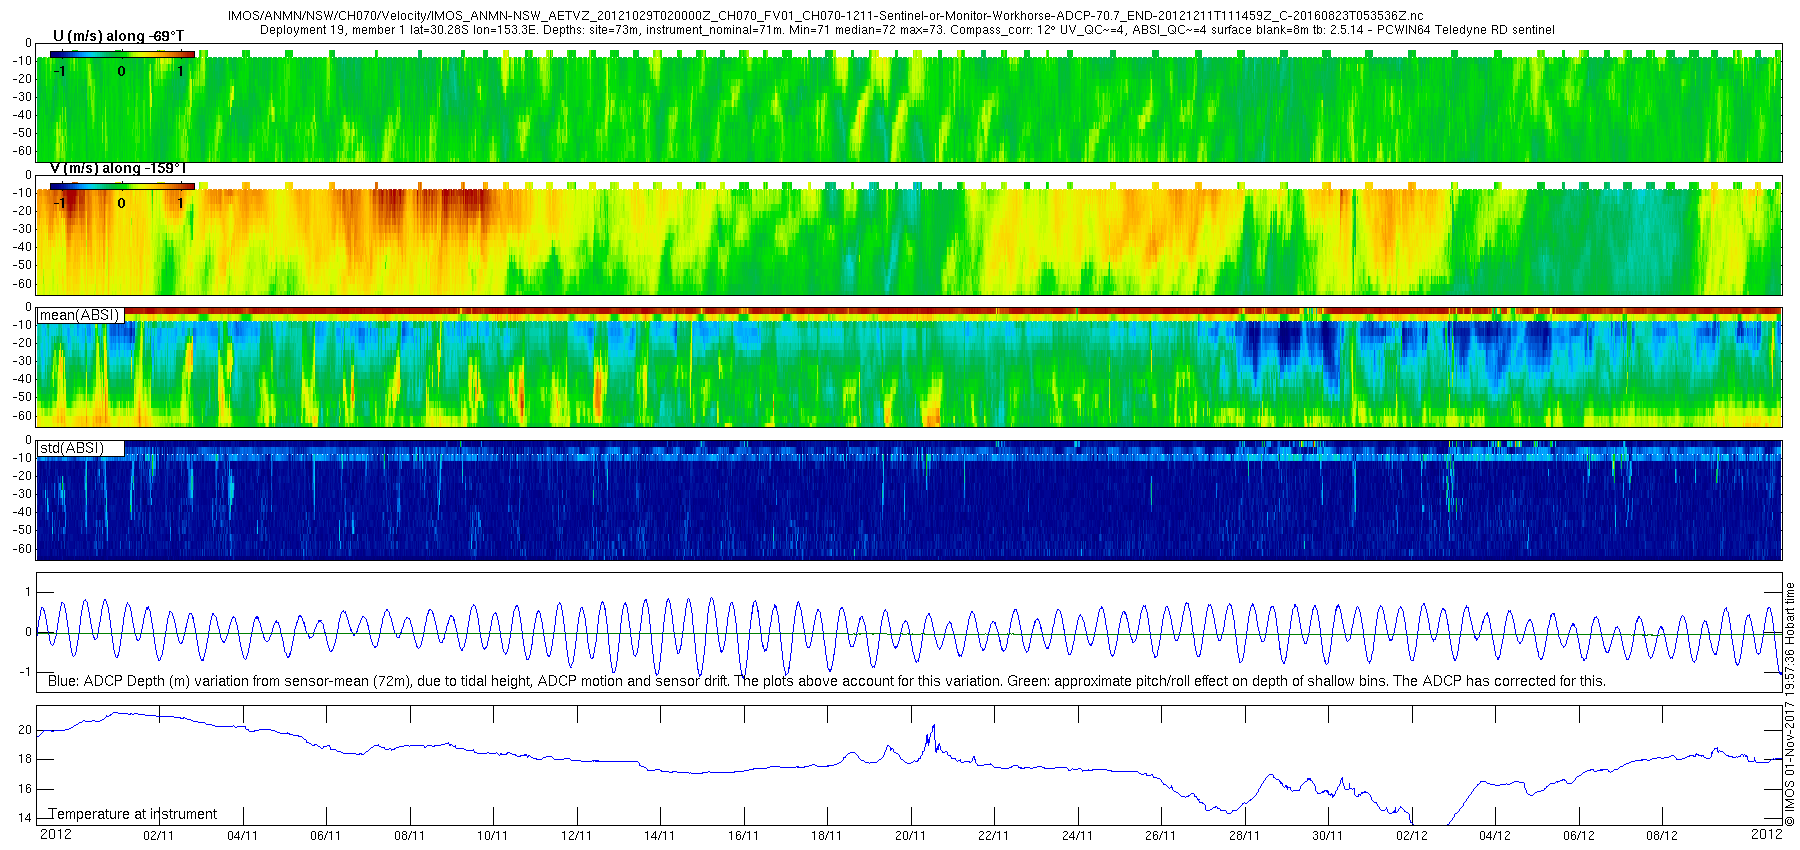The width and height of the screenshot is (1800, 850).
Task: Click the "24/11" date tick label
Action: (x=1077, y=836)
